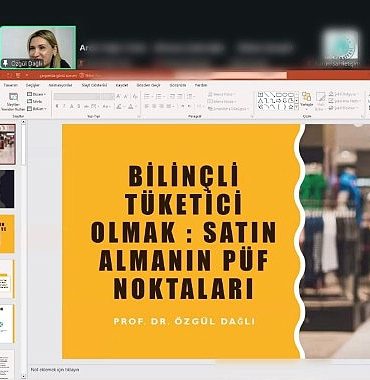This screenshot has height=380, width=370.
Task: Open the Düzen layout dropdown
Action: 36,94
